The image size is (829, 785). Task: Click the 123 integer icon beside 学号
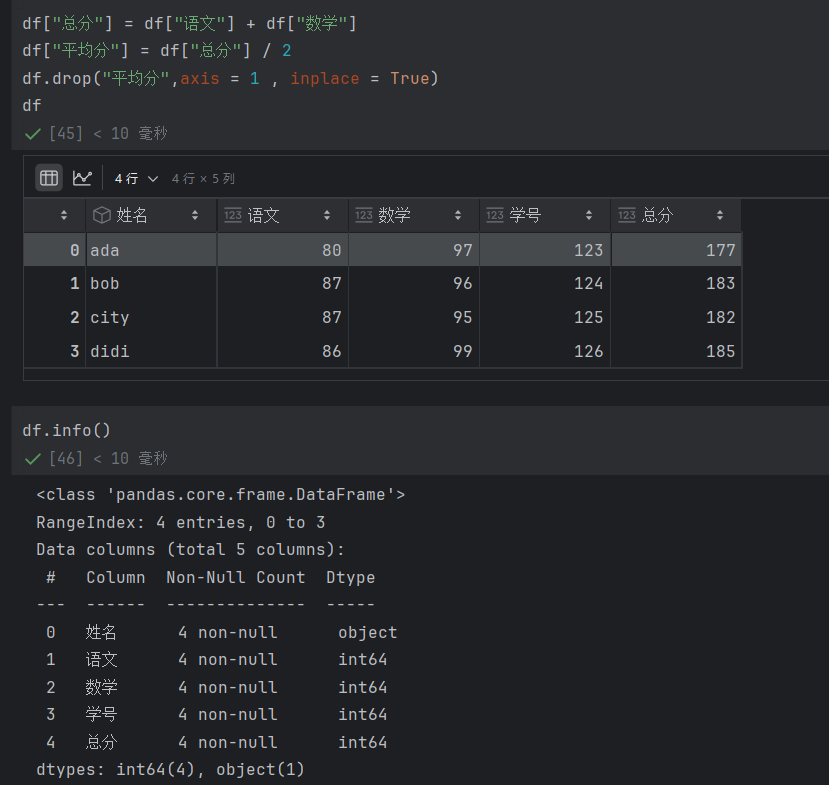coord(494,214)
